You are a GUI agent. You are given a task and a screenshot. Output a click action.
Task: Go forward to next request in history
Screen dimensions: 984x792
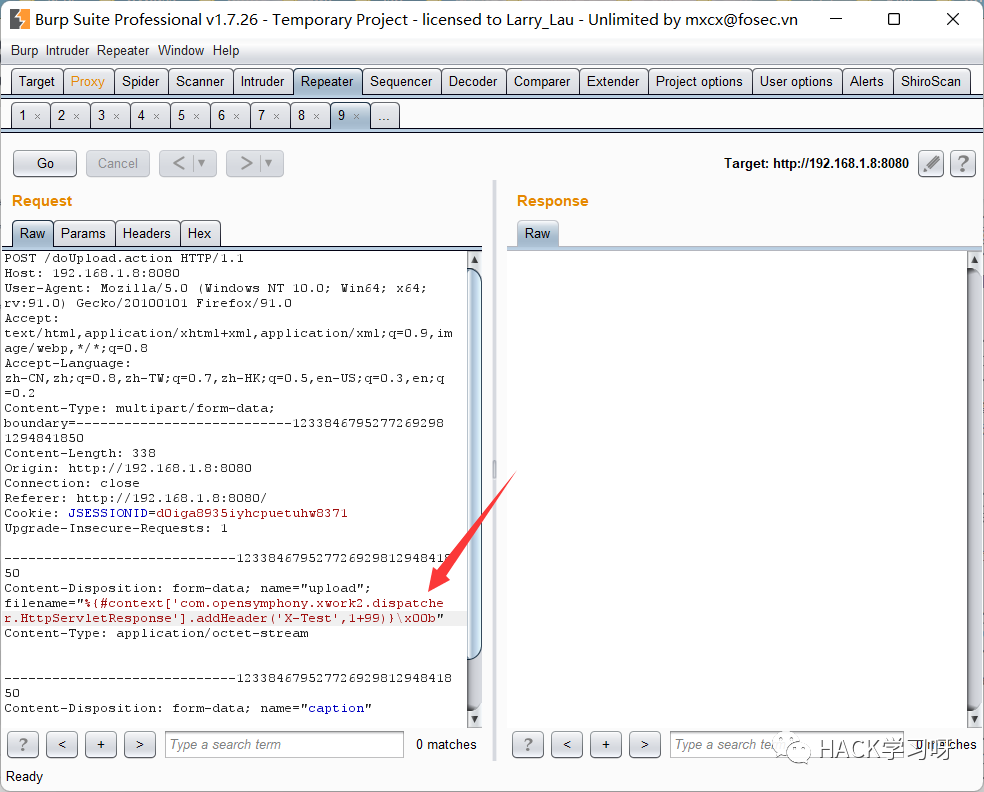245,164
